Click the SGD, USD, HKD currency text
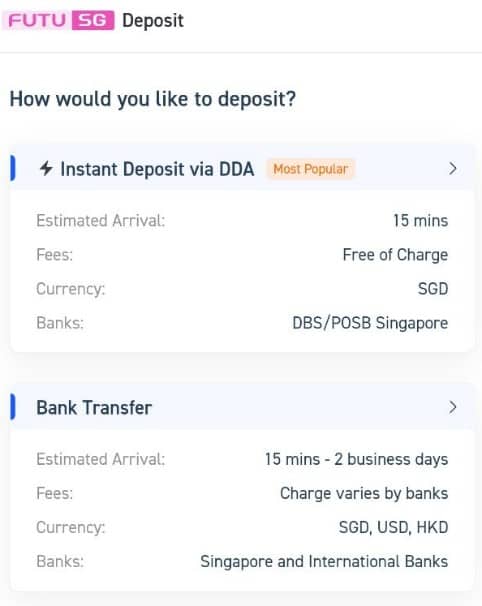The height and width of the screenshot is (606, 482). coord(393,528)
